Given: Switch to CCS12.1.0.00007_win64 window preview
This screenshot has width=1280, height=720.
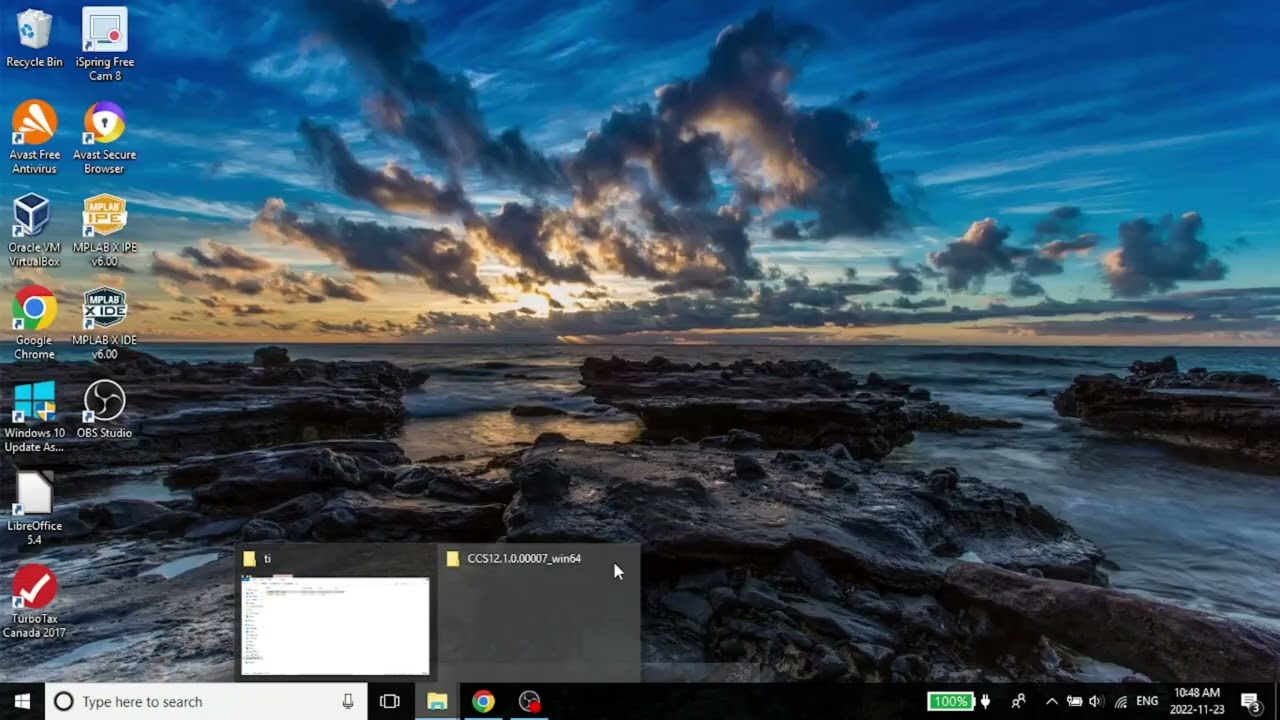Looking at the screenshot, I should [538, 613].
